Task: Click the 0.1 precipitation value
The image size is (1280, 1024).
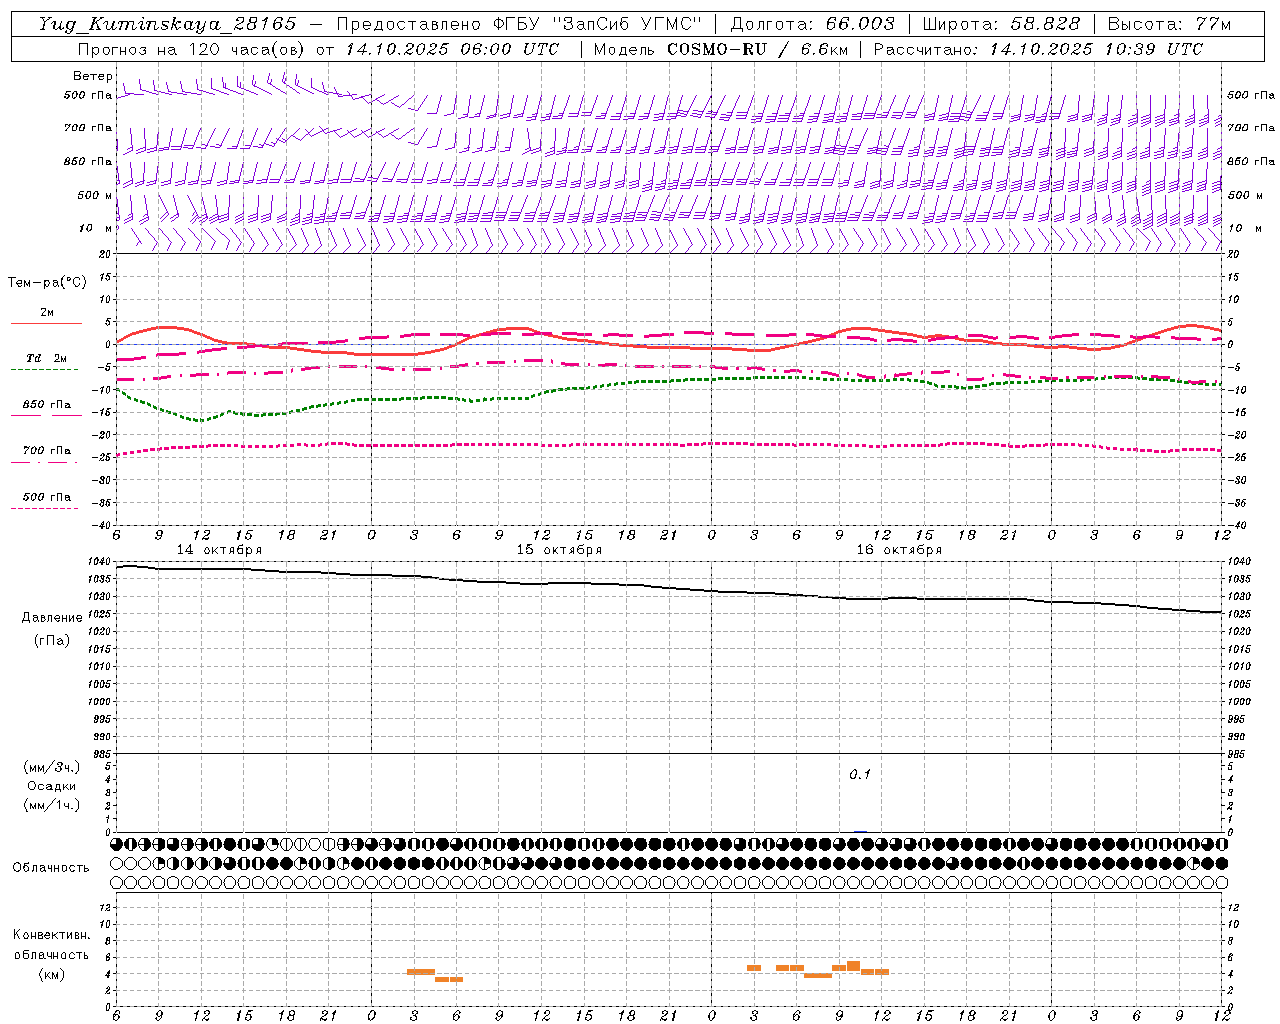Action: [x=860, y=775]
